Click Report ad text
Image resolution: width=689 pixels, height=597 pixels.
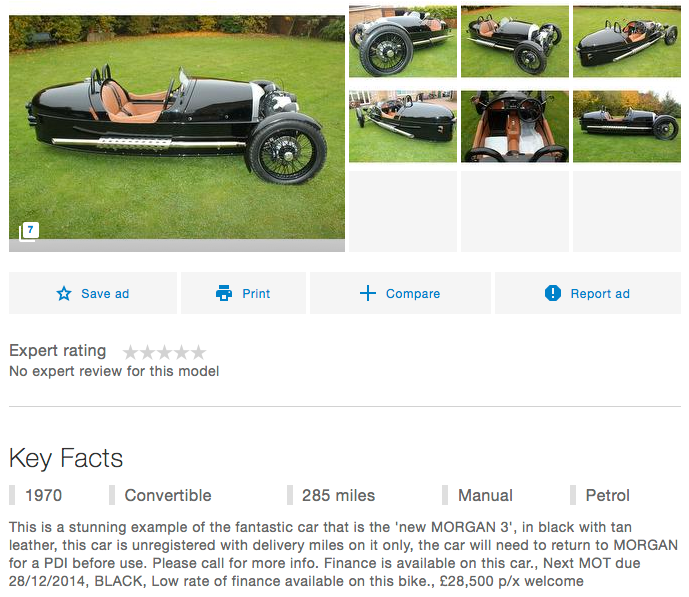pos(600,293)
